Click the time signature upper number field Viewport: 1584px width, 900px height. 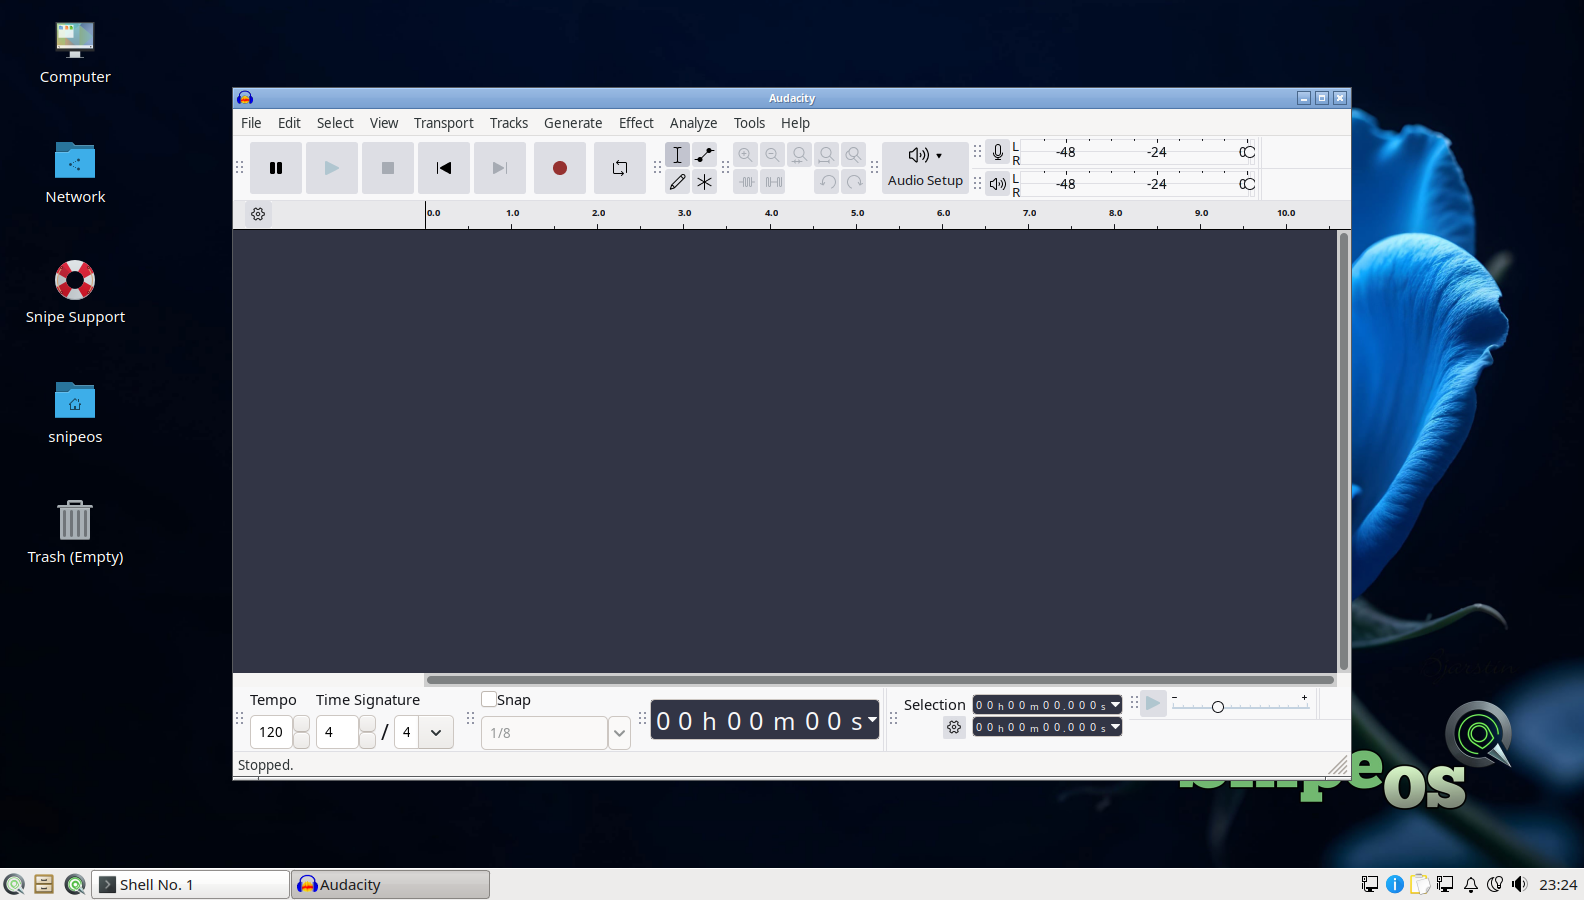(x=338, y=732)
